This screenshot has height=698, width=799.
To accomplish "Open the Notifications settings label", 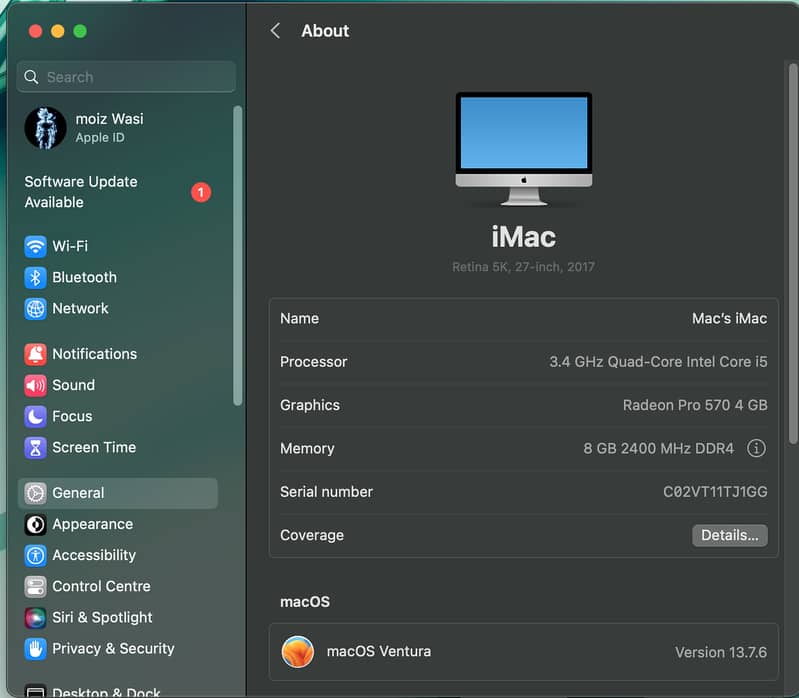I will tap(95, 354).
